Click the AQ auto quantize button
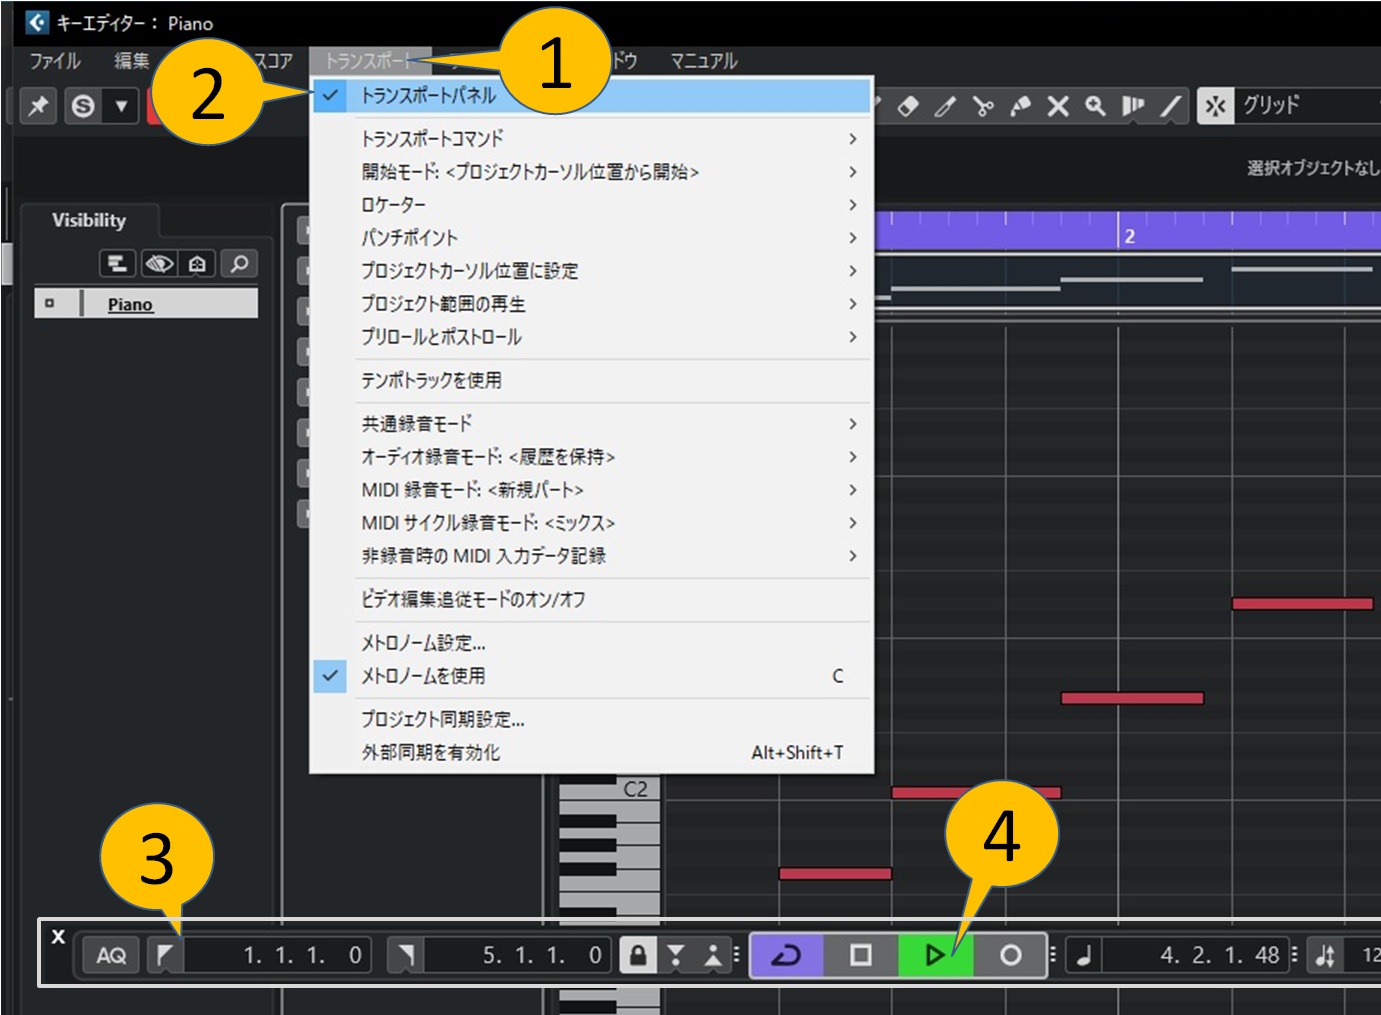This screenshot has width=1381, height=1015. click(x=111, y=955)
